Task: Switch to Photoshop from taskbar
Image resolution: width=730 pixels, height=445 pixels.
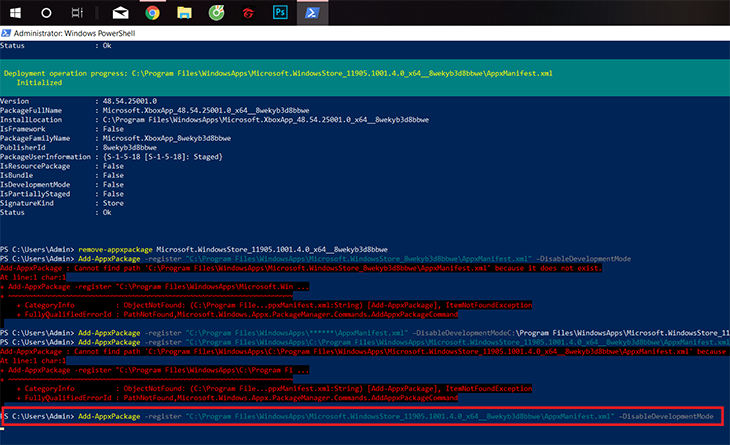Action: click(x=280, y=13)
